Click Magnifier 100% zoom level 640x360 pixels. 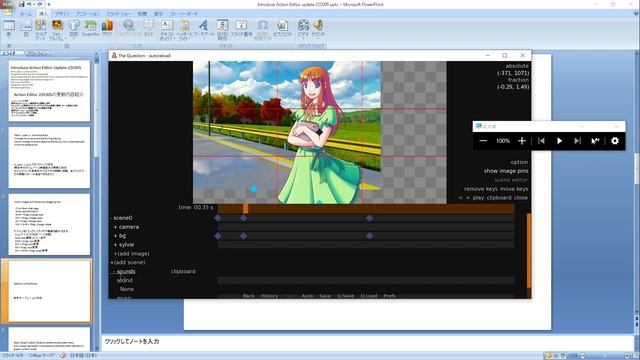point(503,141)
